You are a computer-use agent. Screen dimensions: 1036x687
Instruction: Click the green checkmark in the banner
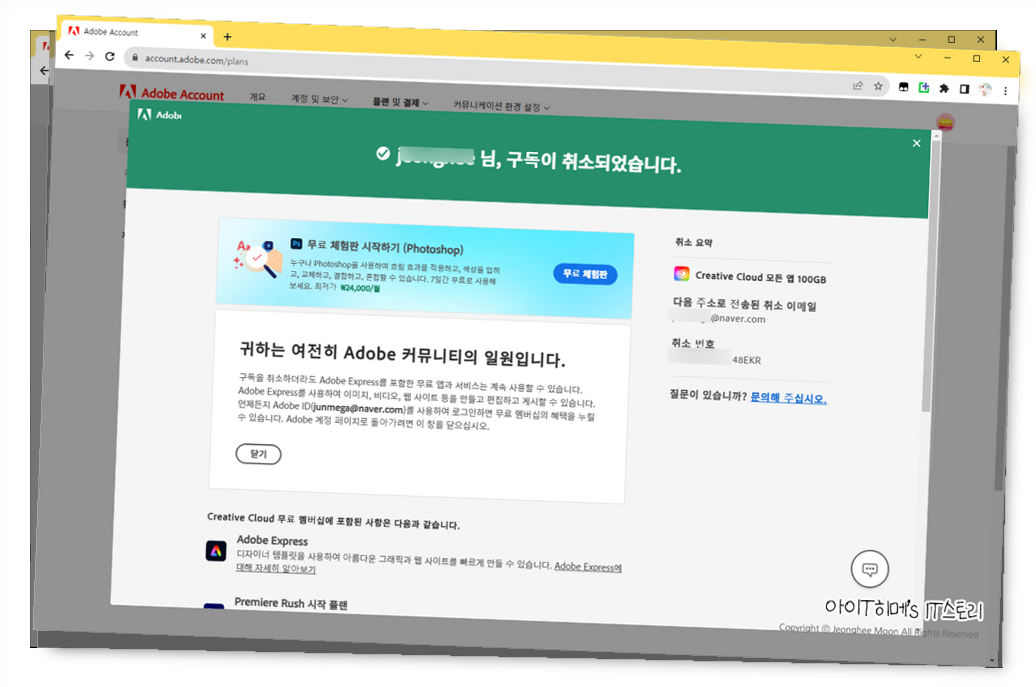click(x=383, y=153)
